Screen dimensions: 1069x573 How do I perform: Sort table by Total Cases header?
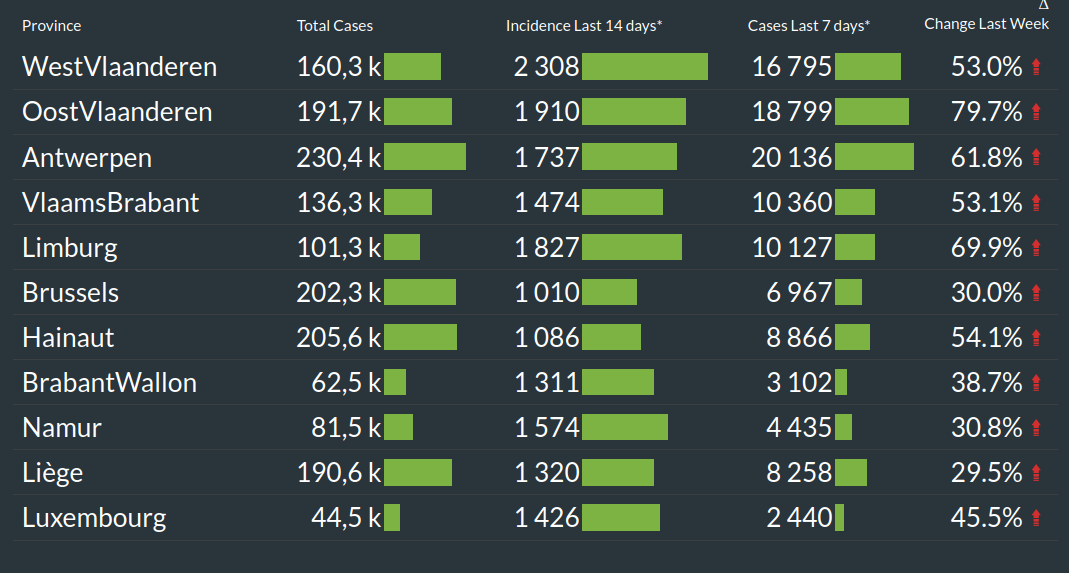point(334,25)
